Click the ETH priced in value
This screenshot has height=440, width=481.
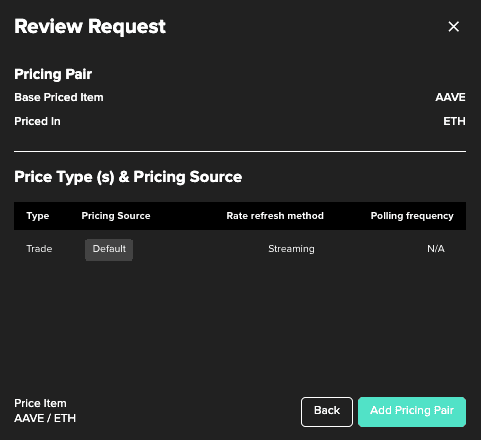(x=454, y=121)
